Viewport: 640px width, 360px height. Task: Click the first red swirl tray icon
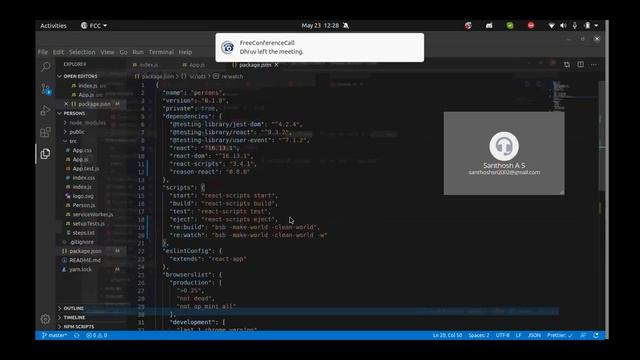click(468, 26)
